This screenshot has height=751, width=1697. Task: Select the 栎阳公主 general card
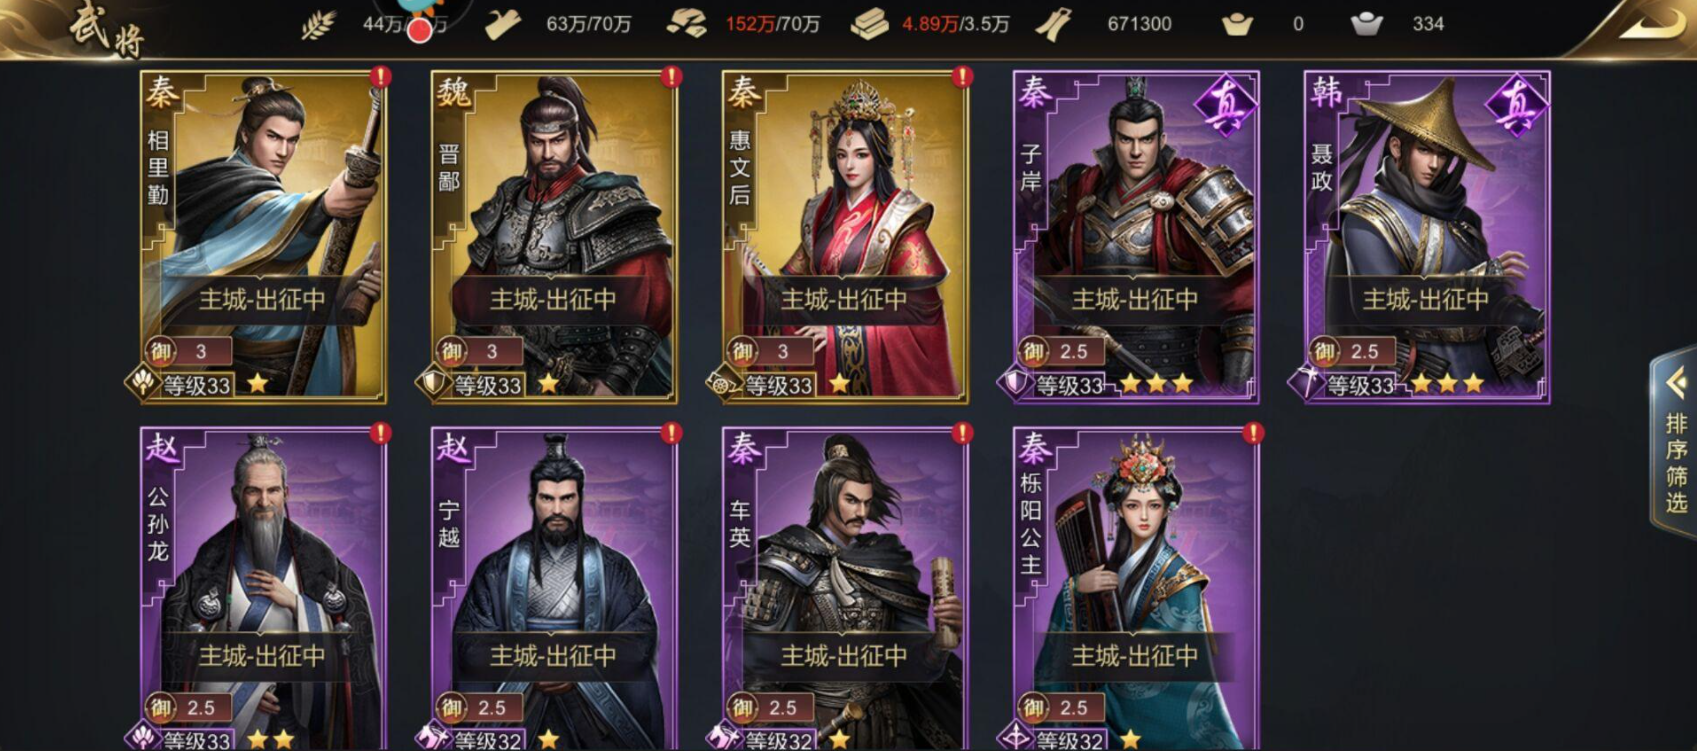point(1136,590)
